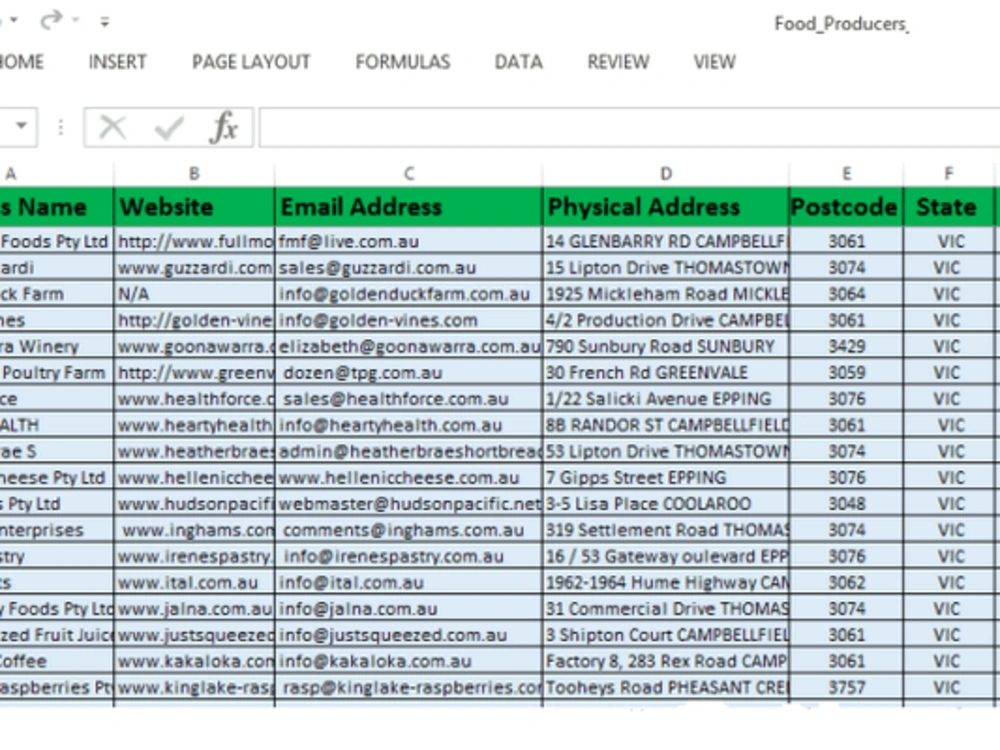Click inside the formula bar field
The image size is (1000, 750).
pyautogui.click(x=629, y=127)
